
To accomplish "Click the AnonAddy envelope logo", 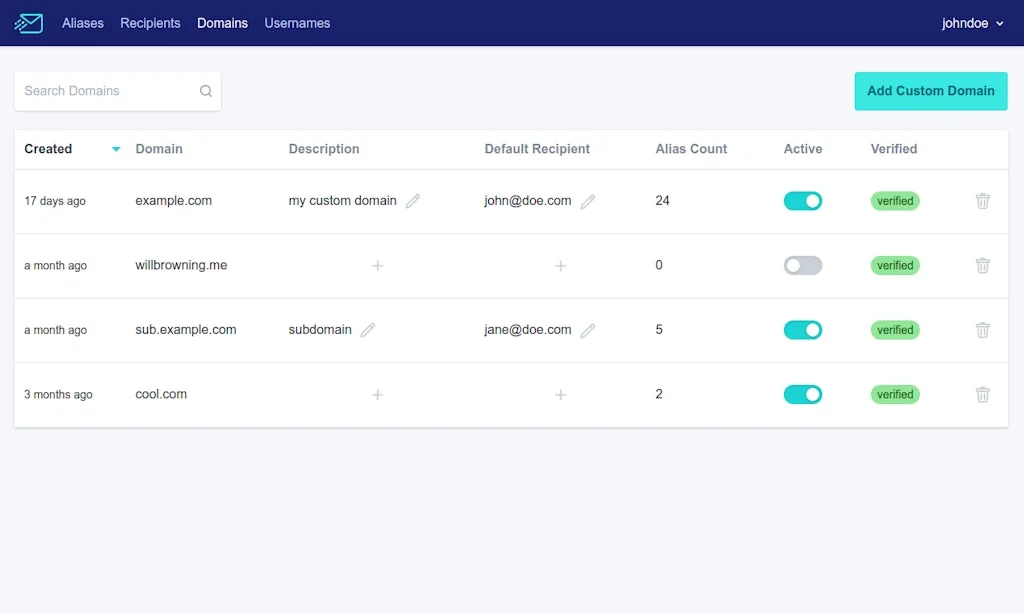I will [x=29, y=23].
